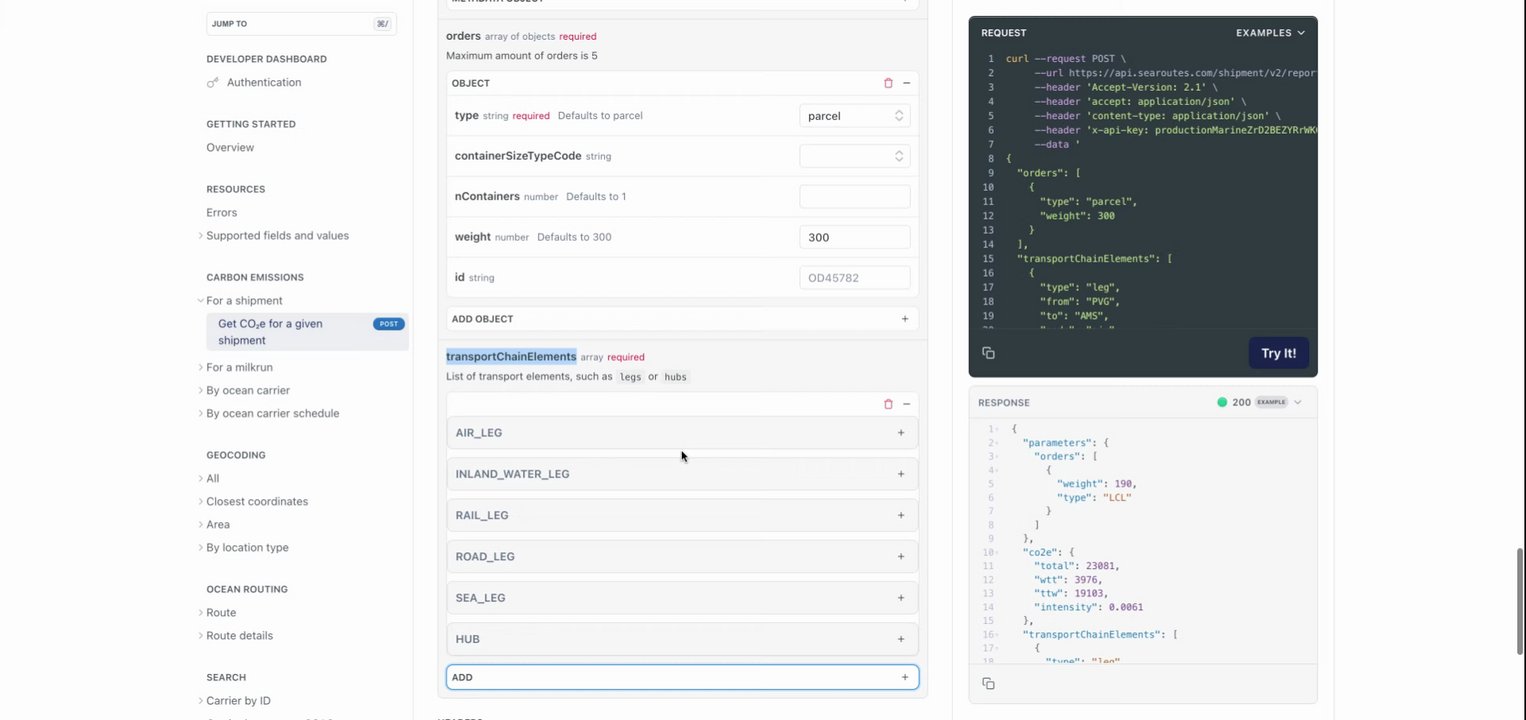Expand For a milkrun section
Viewport: 1526px width, 720px height.
[x=239, y=367]
